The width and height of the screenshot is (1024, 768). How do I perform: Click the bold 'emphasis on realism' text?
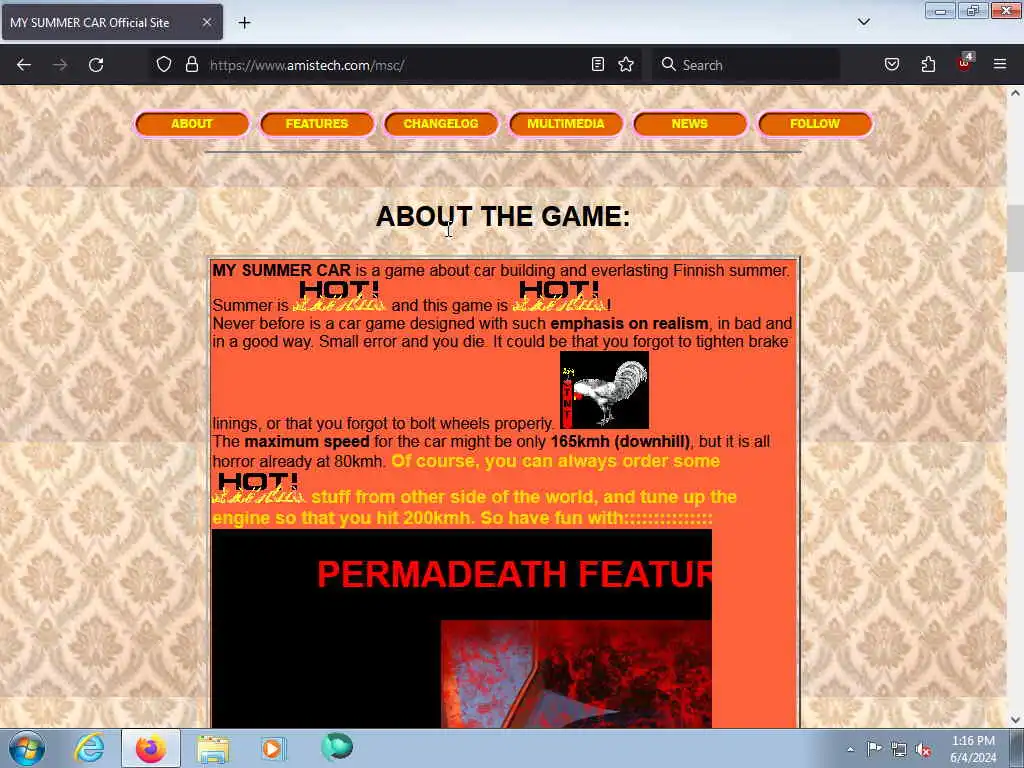click(x=629, y=323)
